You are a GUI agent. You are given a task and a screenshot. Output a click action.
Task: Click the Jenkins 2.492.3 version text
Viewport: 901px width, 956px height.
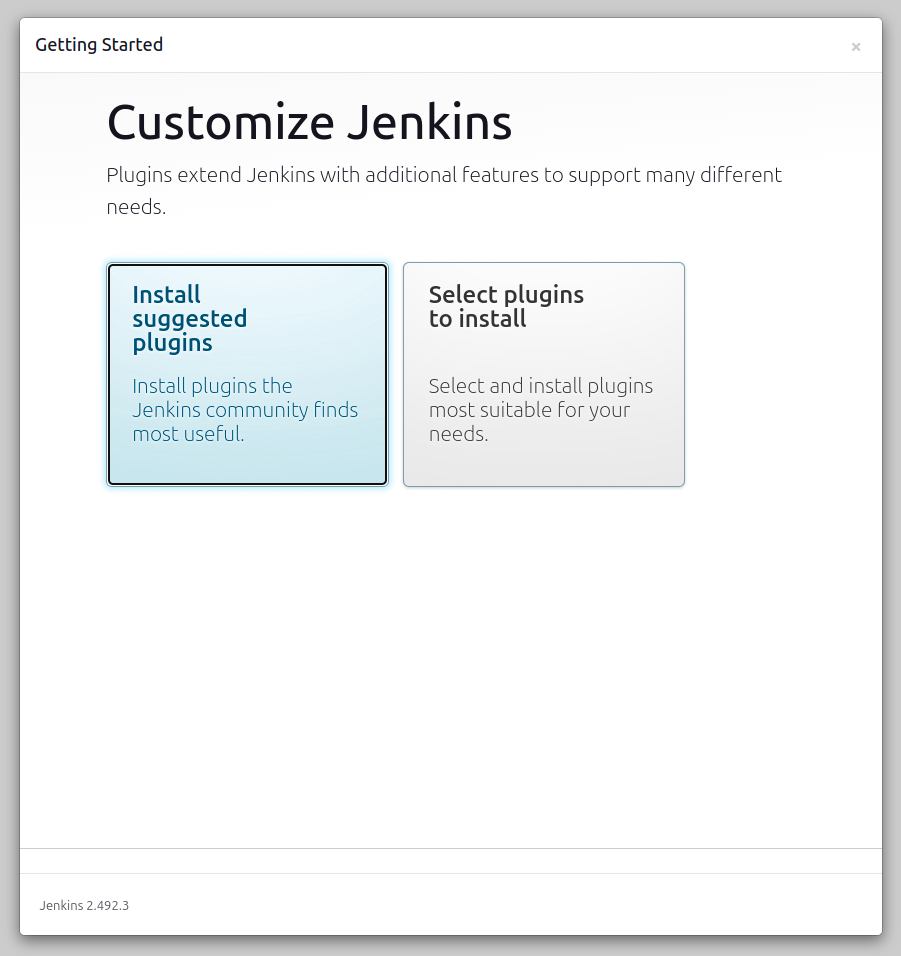click(x=84, y=905)
